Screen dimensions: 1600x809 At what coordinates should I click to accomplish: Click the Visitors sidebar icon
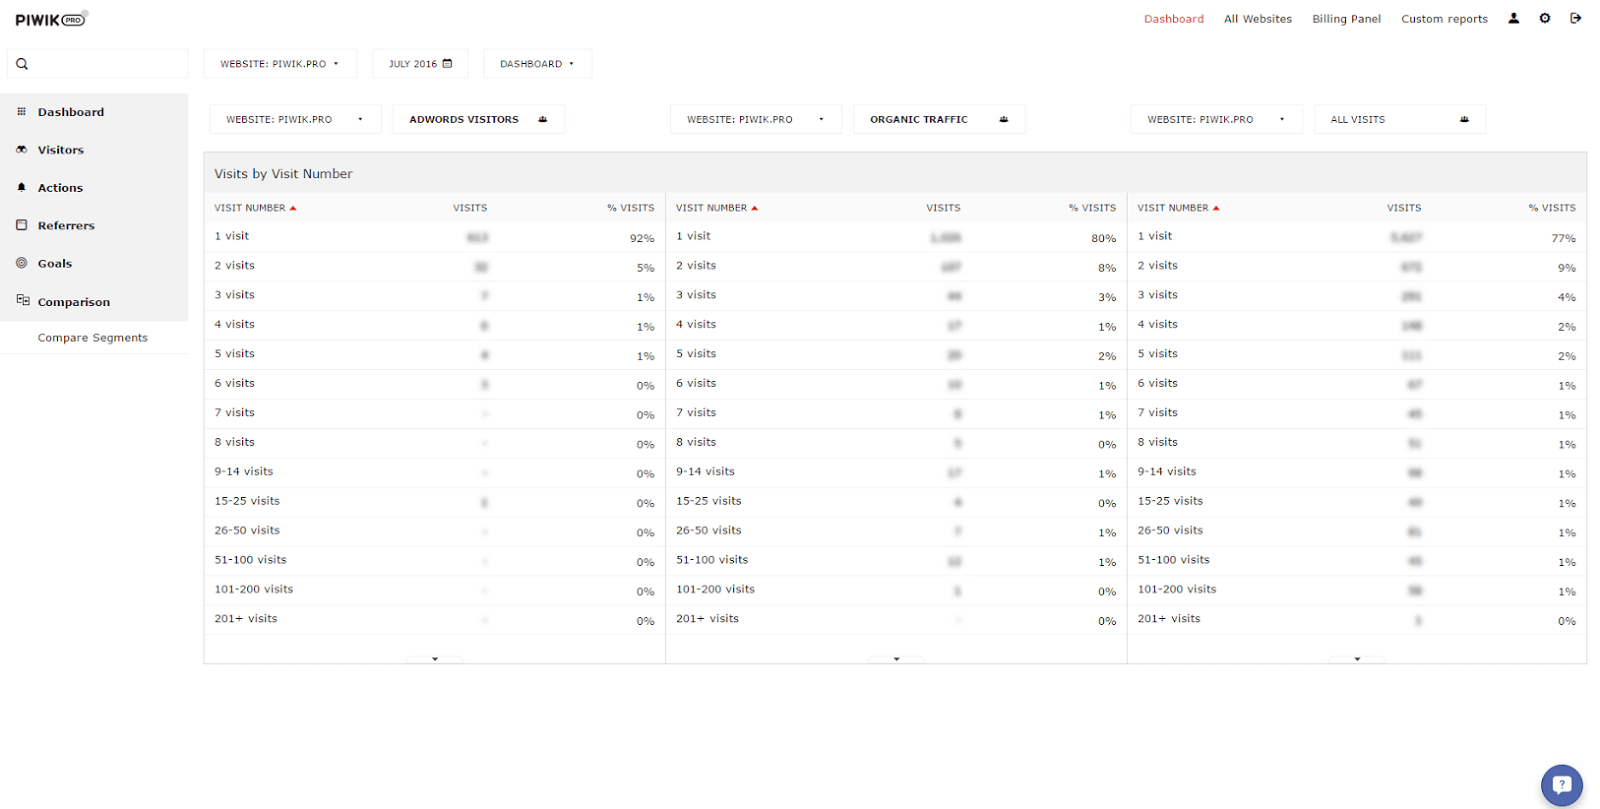click(x=21, y=149)
